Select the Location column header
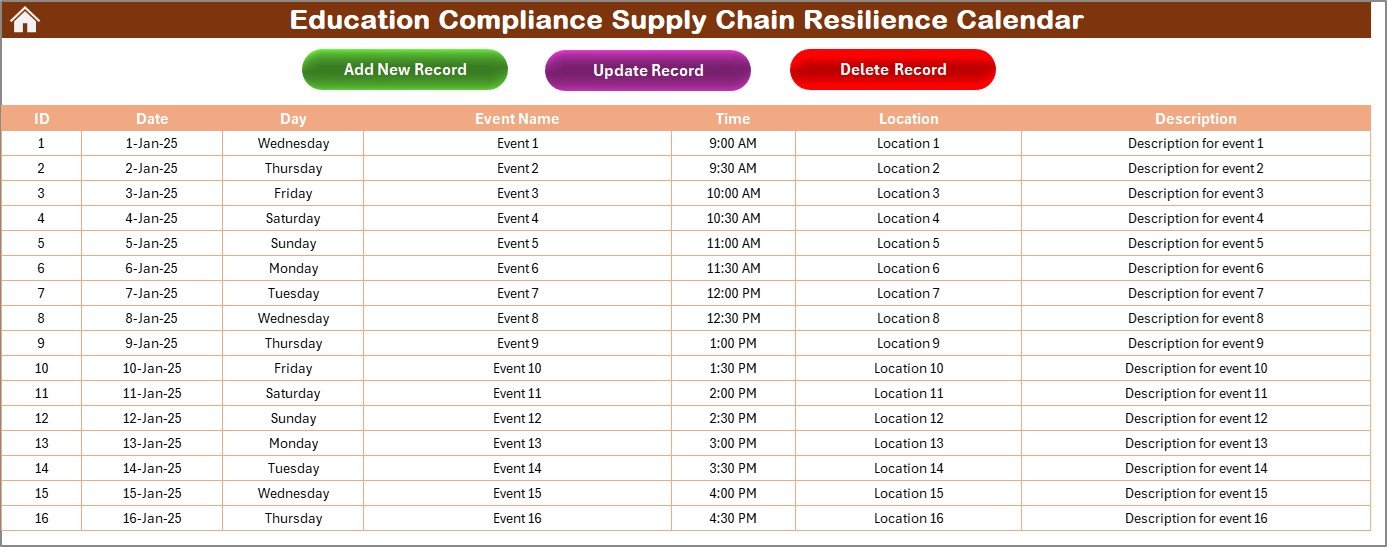 pos(908,118)
